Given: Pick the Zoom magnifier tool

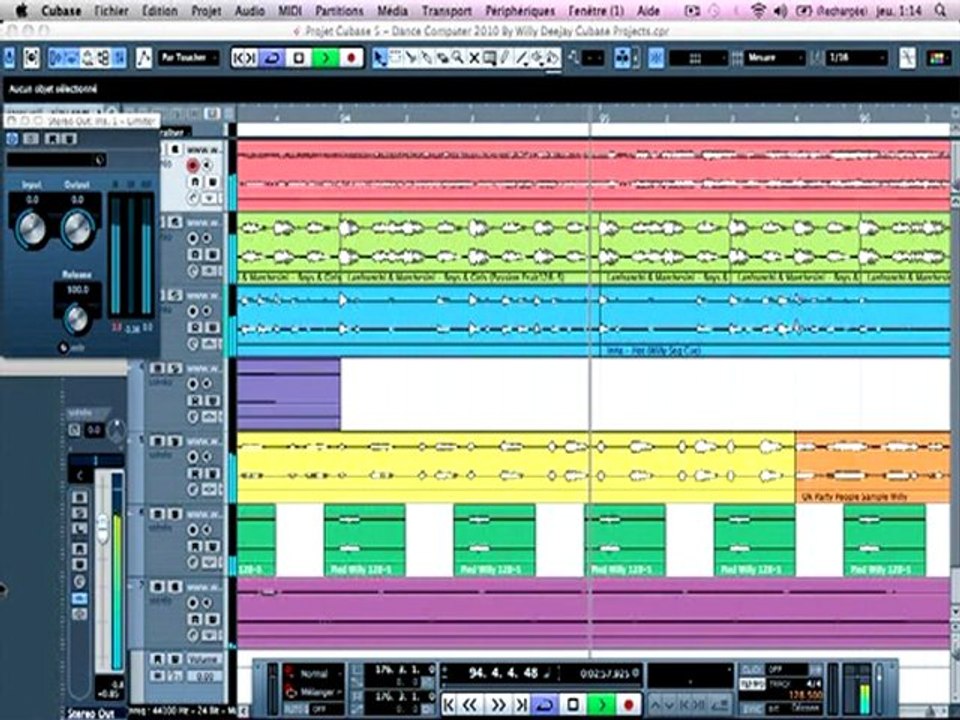Looking at the screenshot, I should (458, 58).
